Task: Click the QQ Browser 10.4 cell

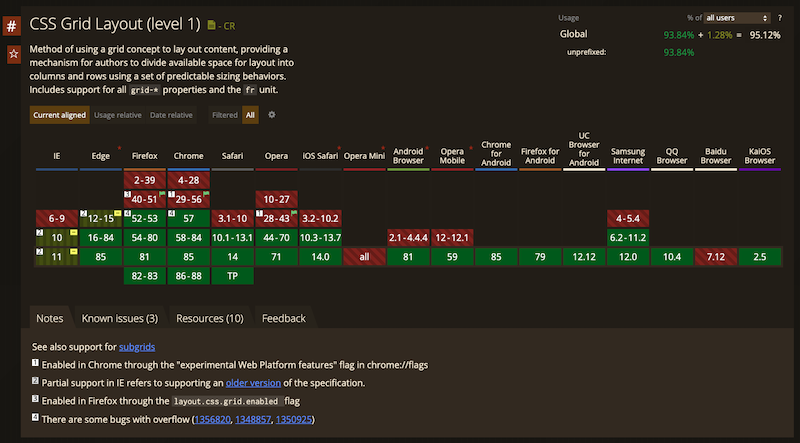Action: coord(671,257)
